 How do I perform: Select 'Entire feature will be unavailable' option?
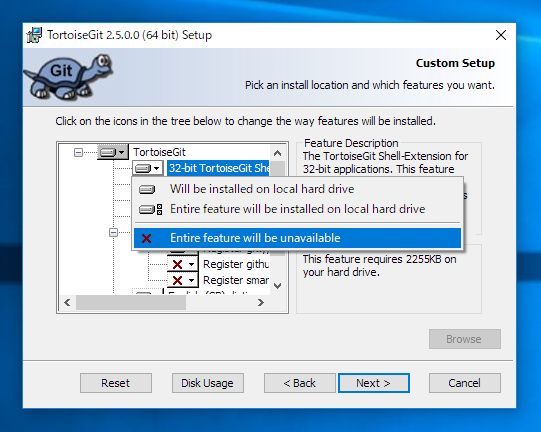297,238
